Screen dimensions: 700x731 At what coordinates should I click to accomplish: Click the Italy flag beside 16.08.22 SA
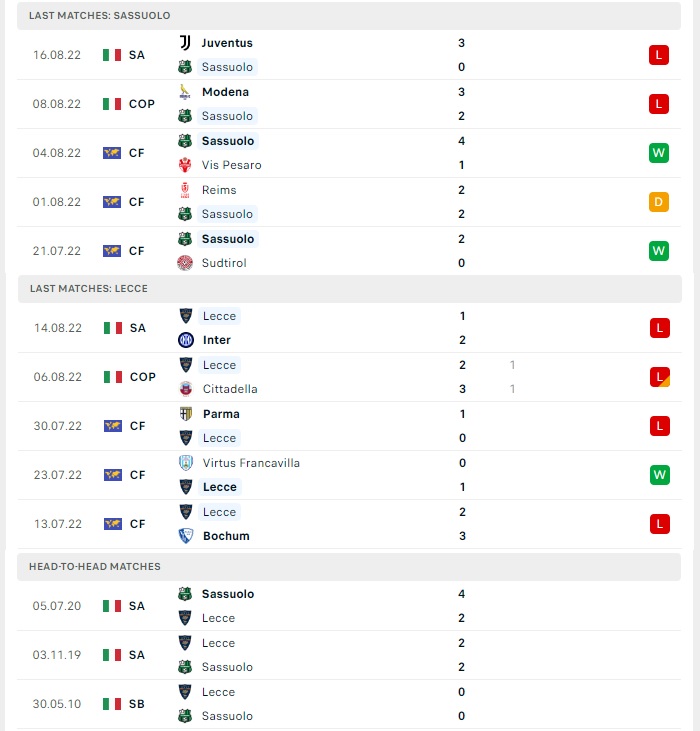tap(112, 55)
